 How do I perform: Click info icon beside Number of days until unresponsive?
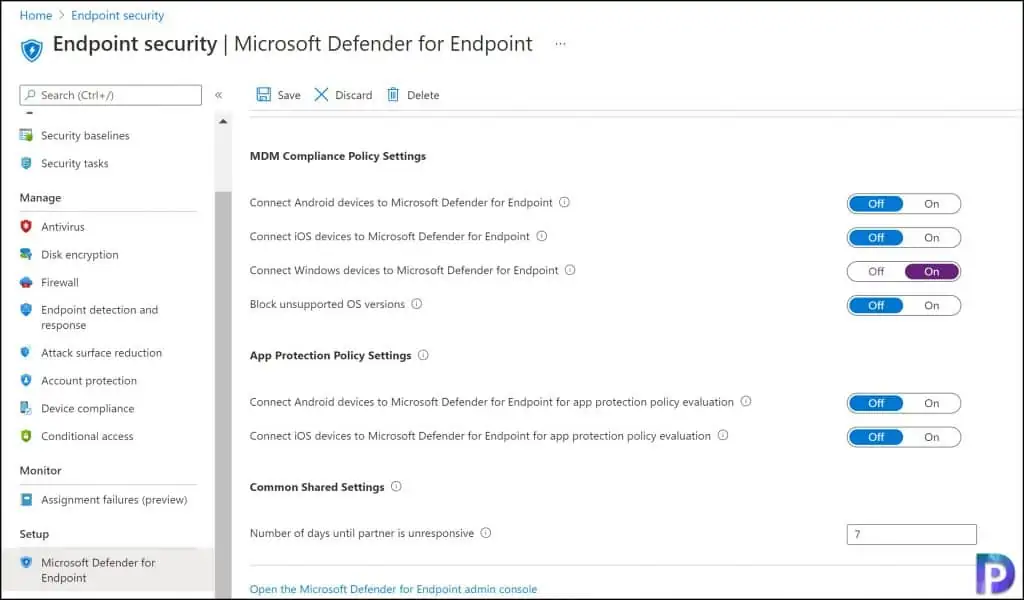486,533
